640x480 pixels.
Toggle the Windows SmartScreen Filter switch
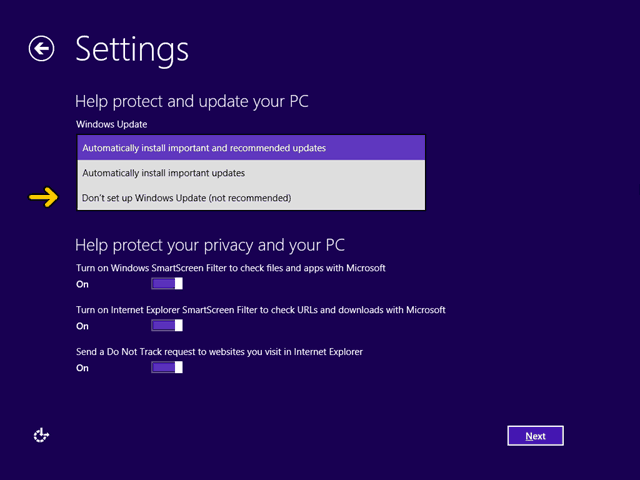(167, 284)
